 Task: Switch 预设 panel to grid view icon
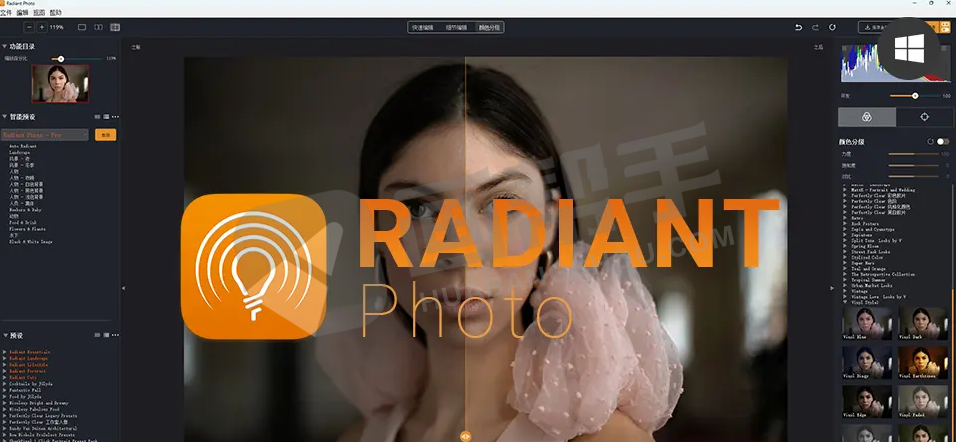tap(97, 335)
